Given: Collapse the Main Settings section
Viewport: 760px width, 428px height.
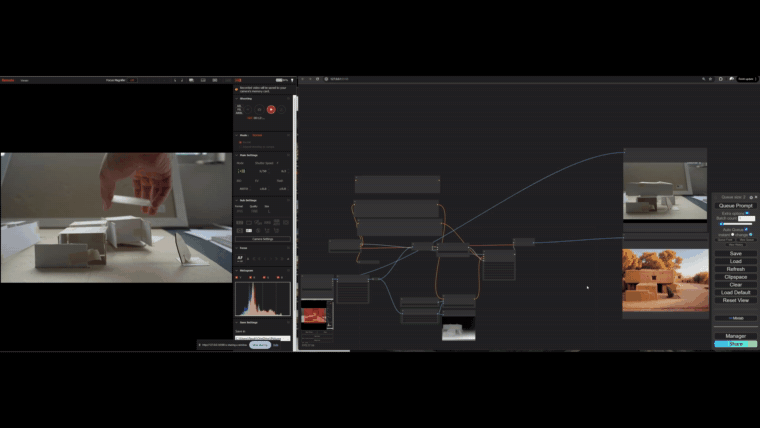Looking at the screenshot, I should tap(237, 155).
